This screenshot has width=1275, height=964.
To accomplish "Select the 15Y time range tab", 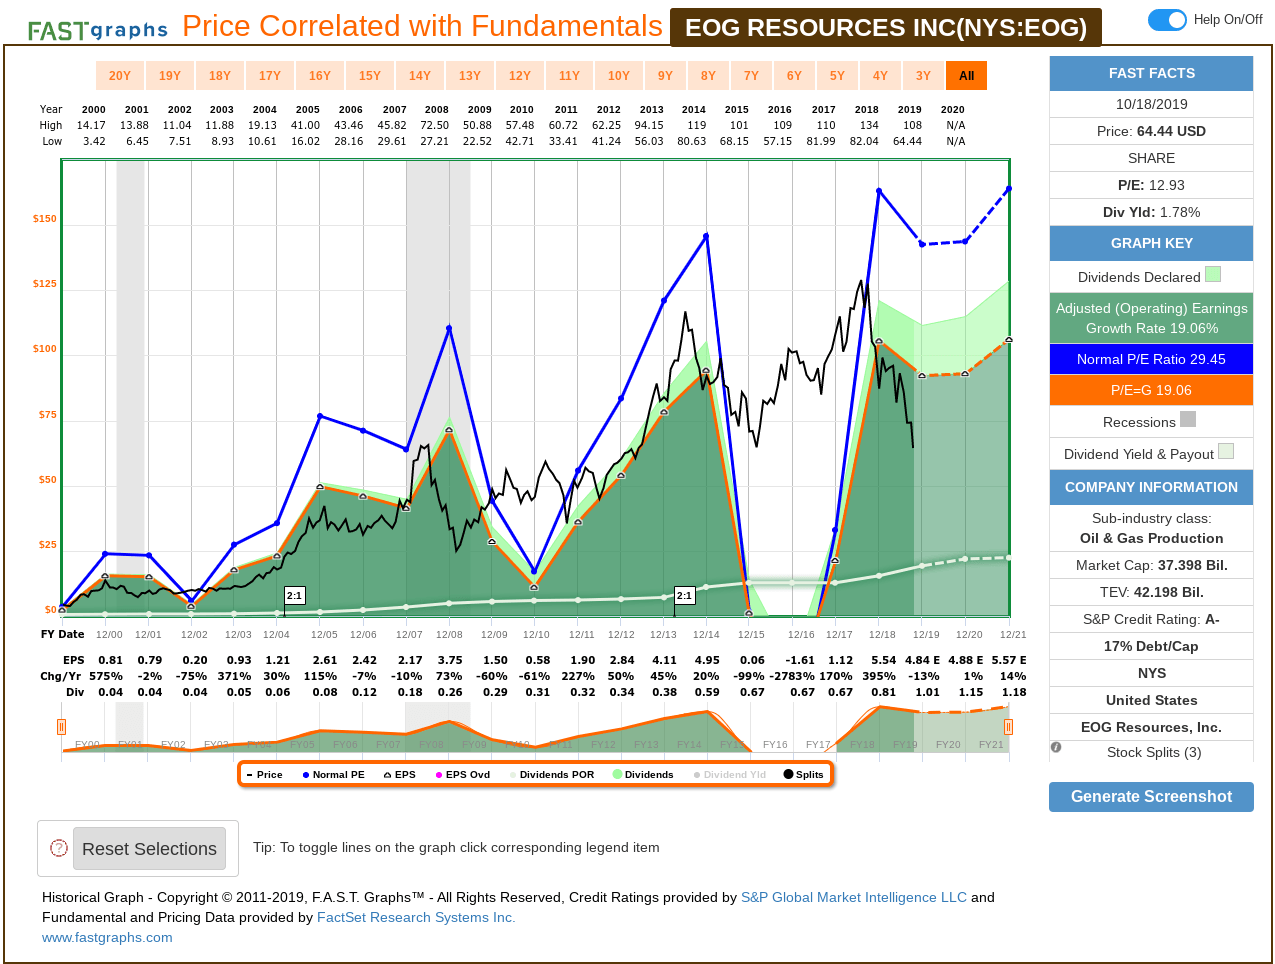I will coord(370,76).
